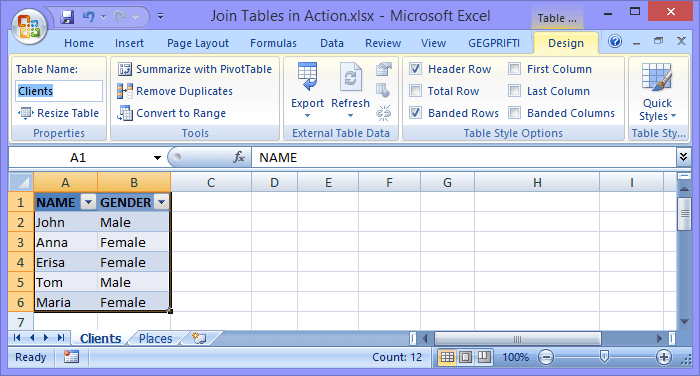Open the Page Layout ribbon tab
The height and width of the screenshot is (376, 700).
198,43
